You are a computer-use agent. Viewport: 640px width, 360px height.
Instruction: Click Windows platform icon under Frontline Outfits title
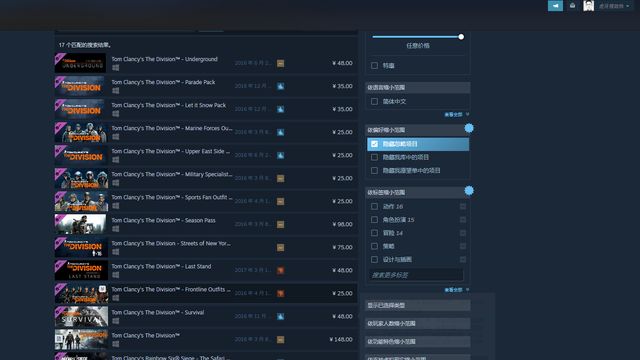click(116, 298)
